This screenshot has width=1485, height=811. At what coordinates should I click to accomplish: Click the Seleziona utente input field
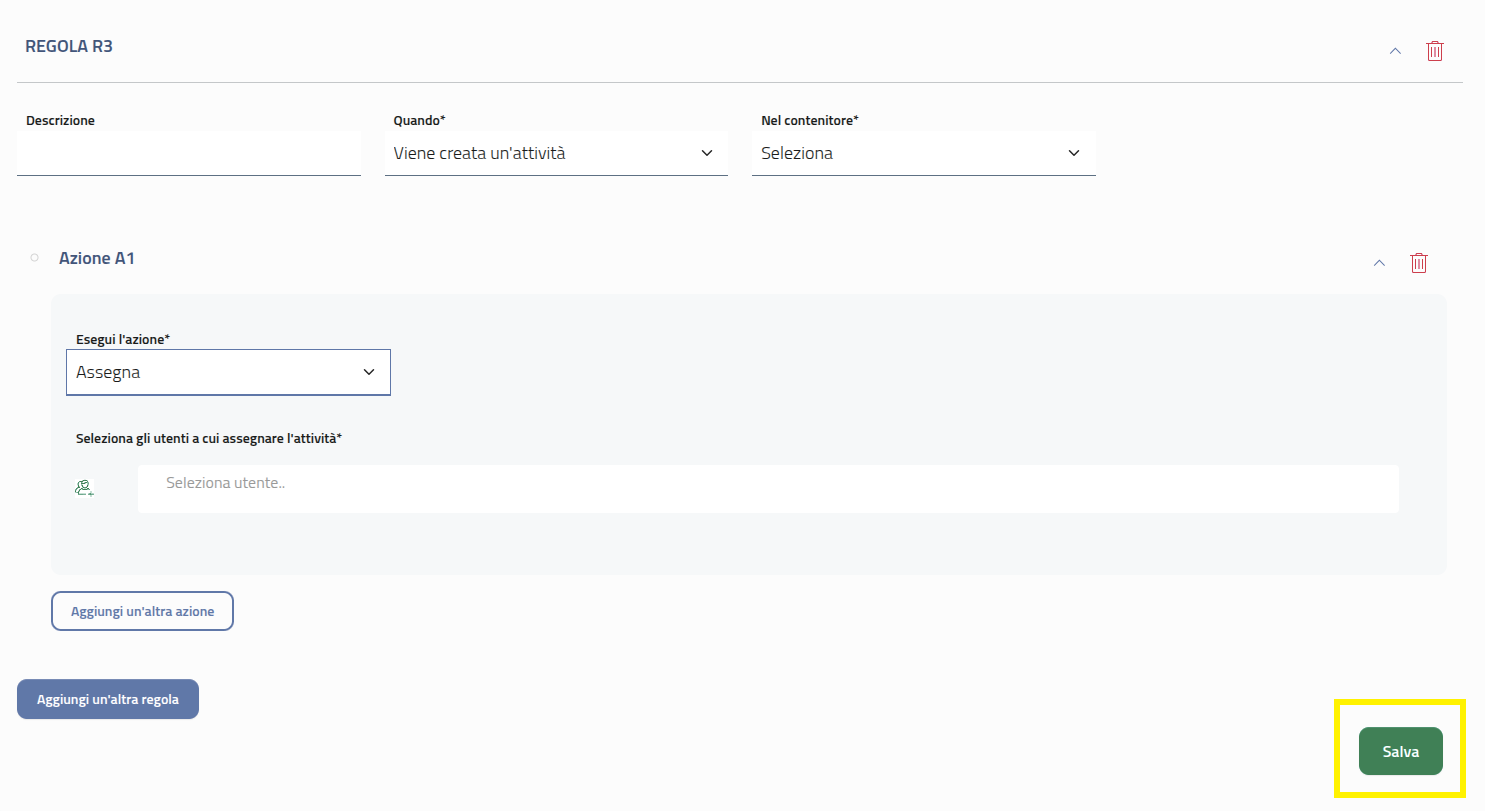click(767, 489)
